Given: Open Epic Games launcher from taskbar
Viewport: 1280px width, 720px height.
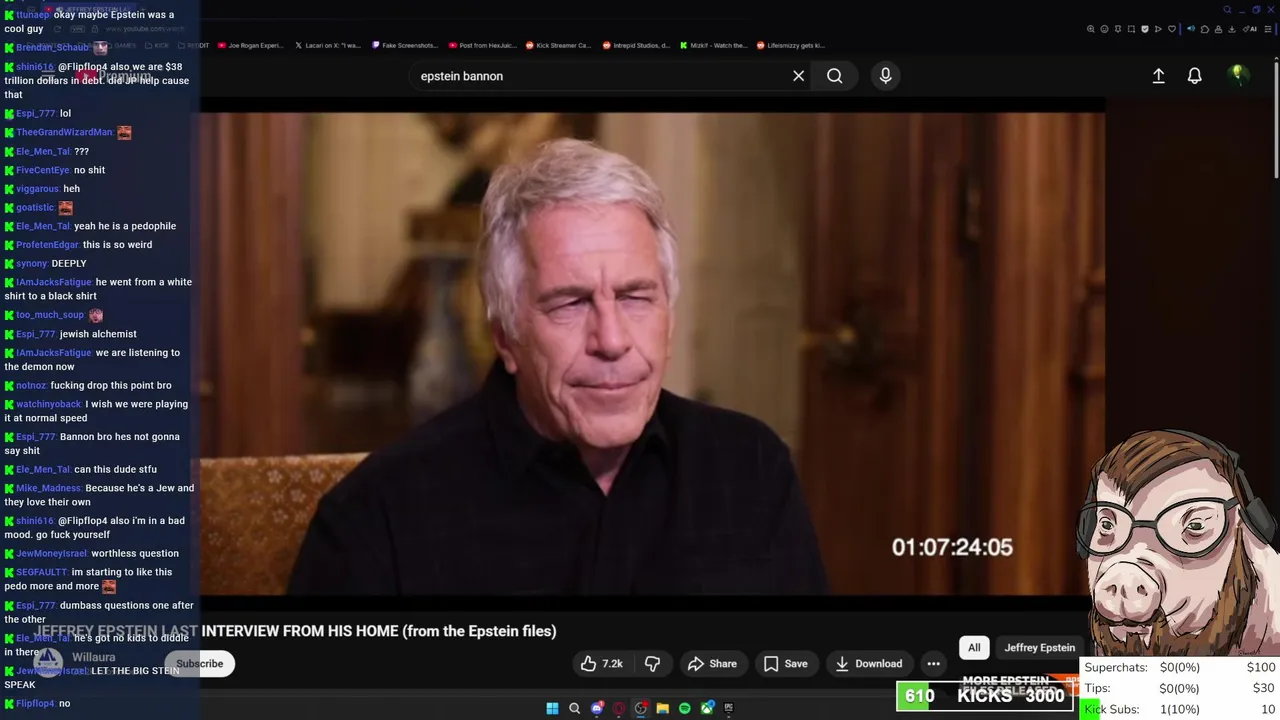Looking at the screenshot, I should click(x=729, y=708).
